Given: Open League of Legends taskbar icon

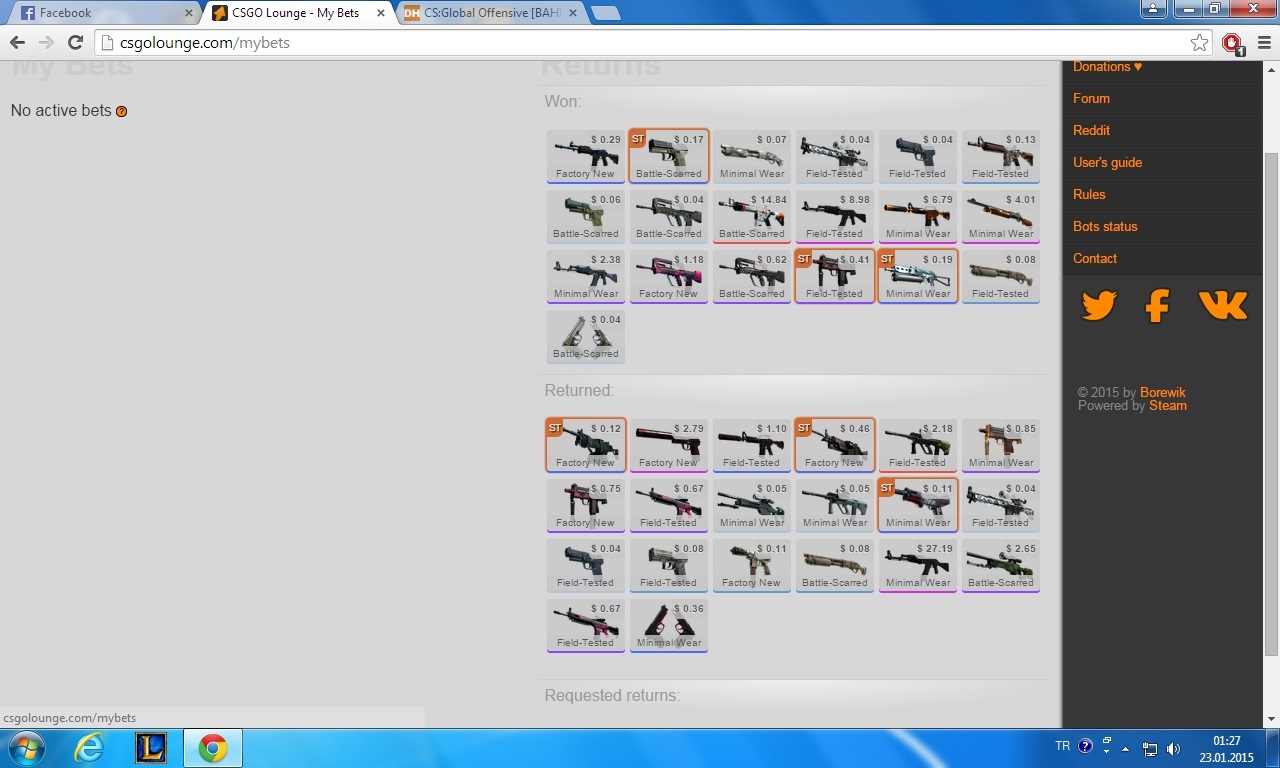Looking at the screenshot, I should pos(151,748).
